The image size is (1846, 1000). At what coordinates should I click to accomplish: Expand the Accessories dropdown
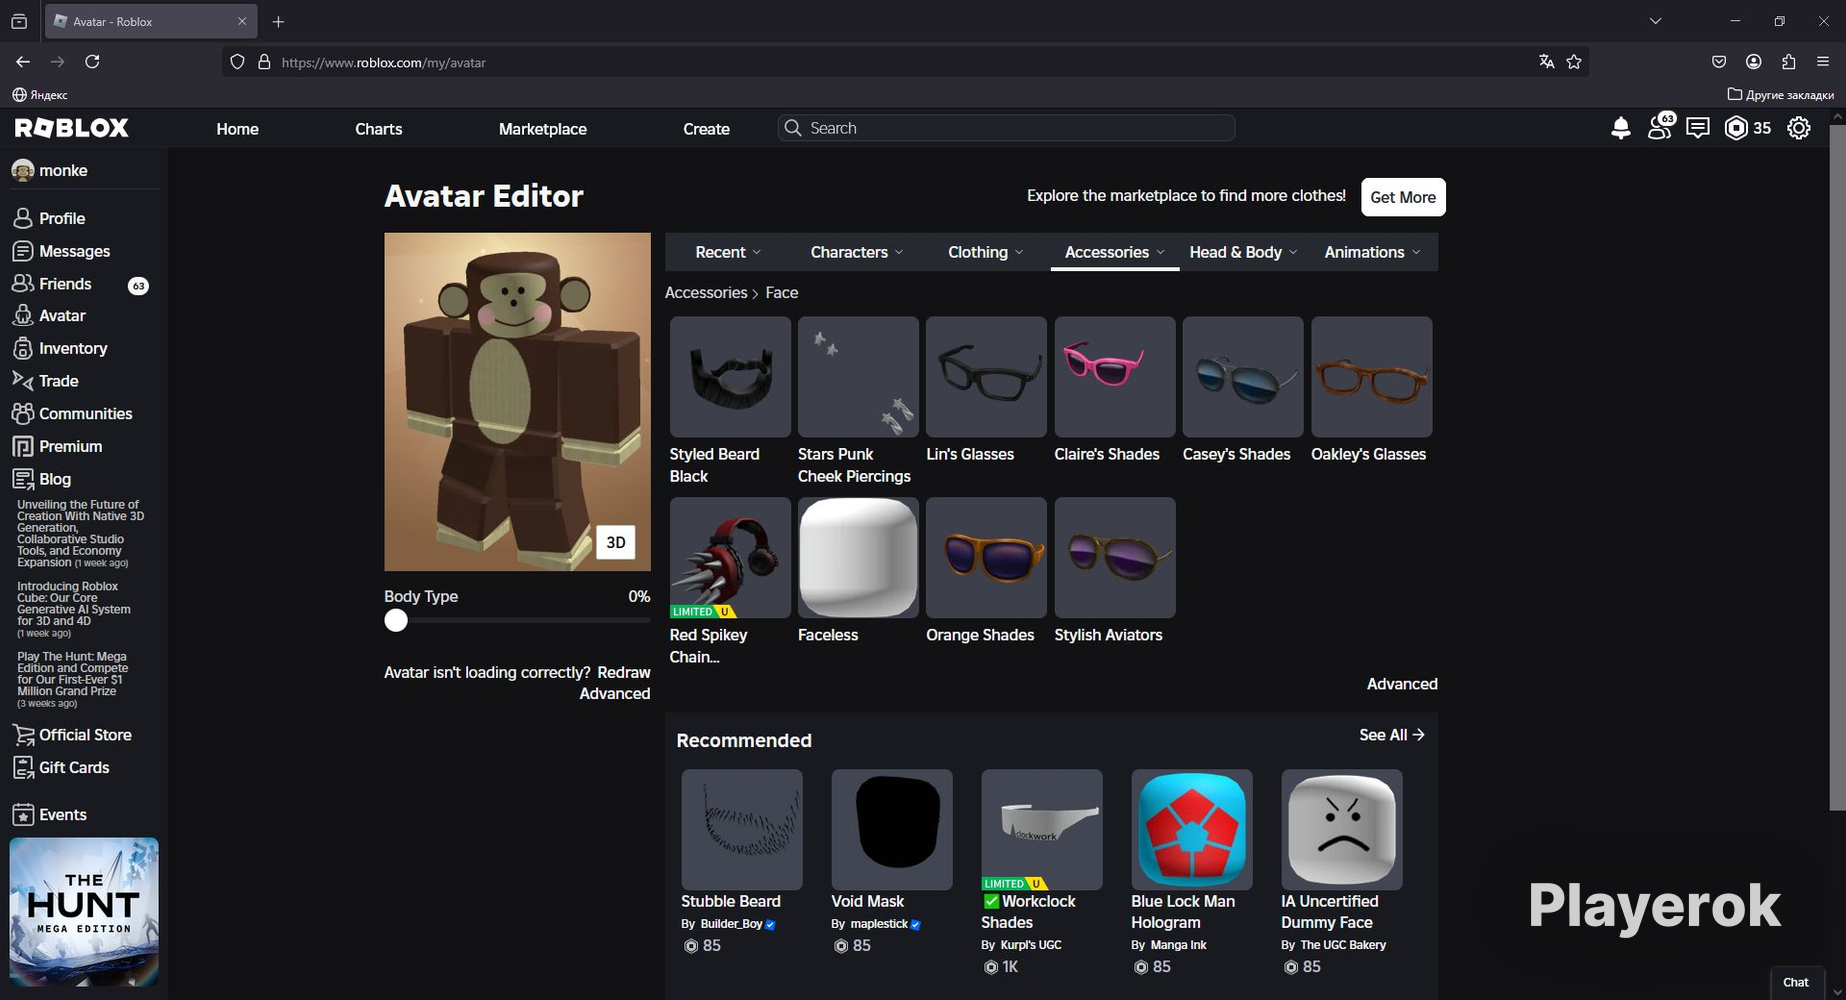(x=1115, y=252)
